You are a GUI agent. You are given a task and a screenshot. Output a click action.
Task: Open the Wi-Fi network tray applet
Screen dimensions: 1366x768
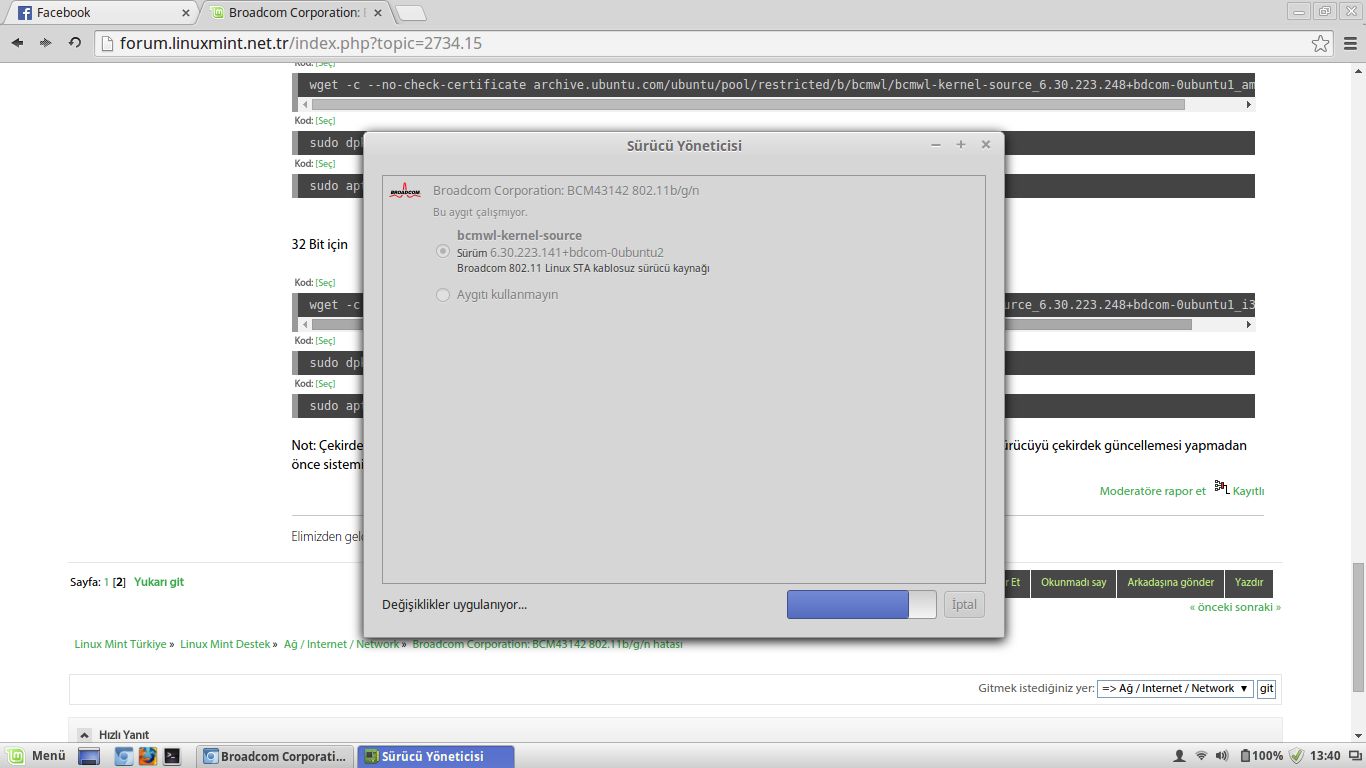click(1201, 756)
